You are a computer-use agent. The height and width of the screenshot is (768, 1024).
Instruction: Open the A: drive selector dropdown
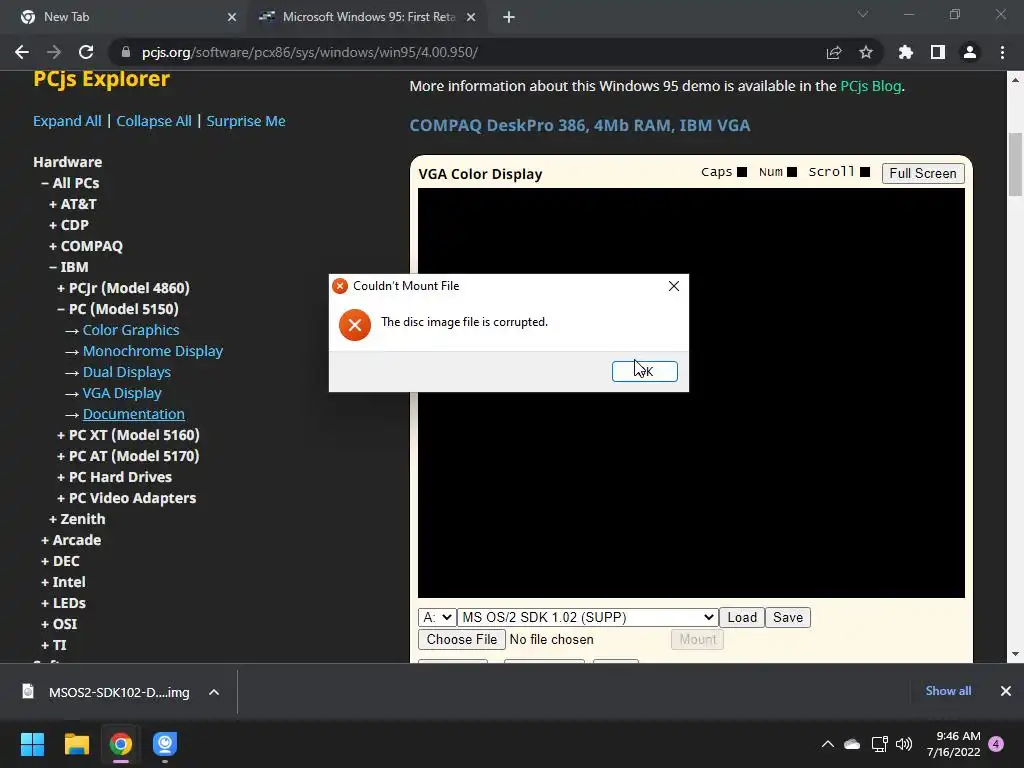coord(437,617)
